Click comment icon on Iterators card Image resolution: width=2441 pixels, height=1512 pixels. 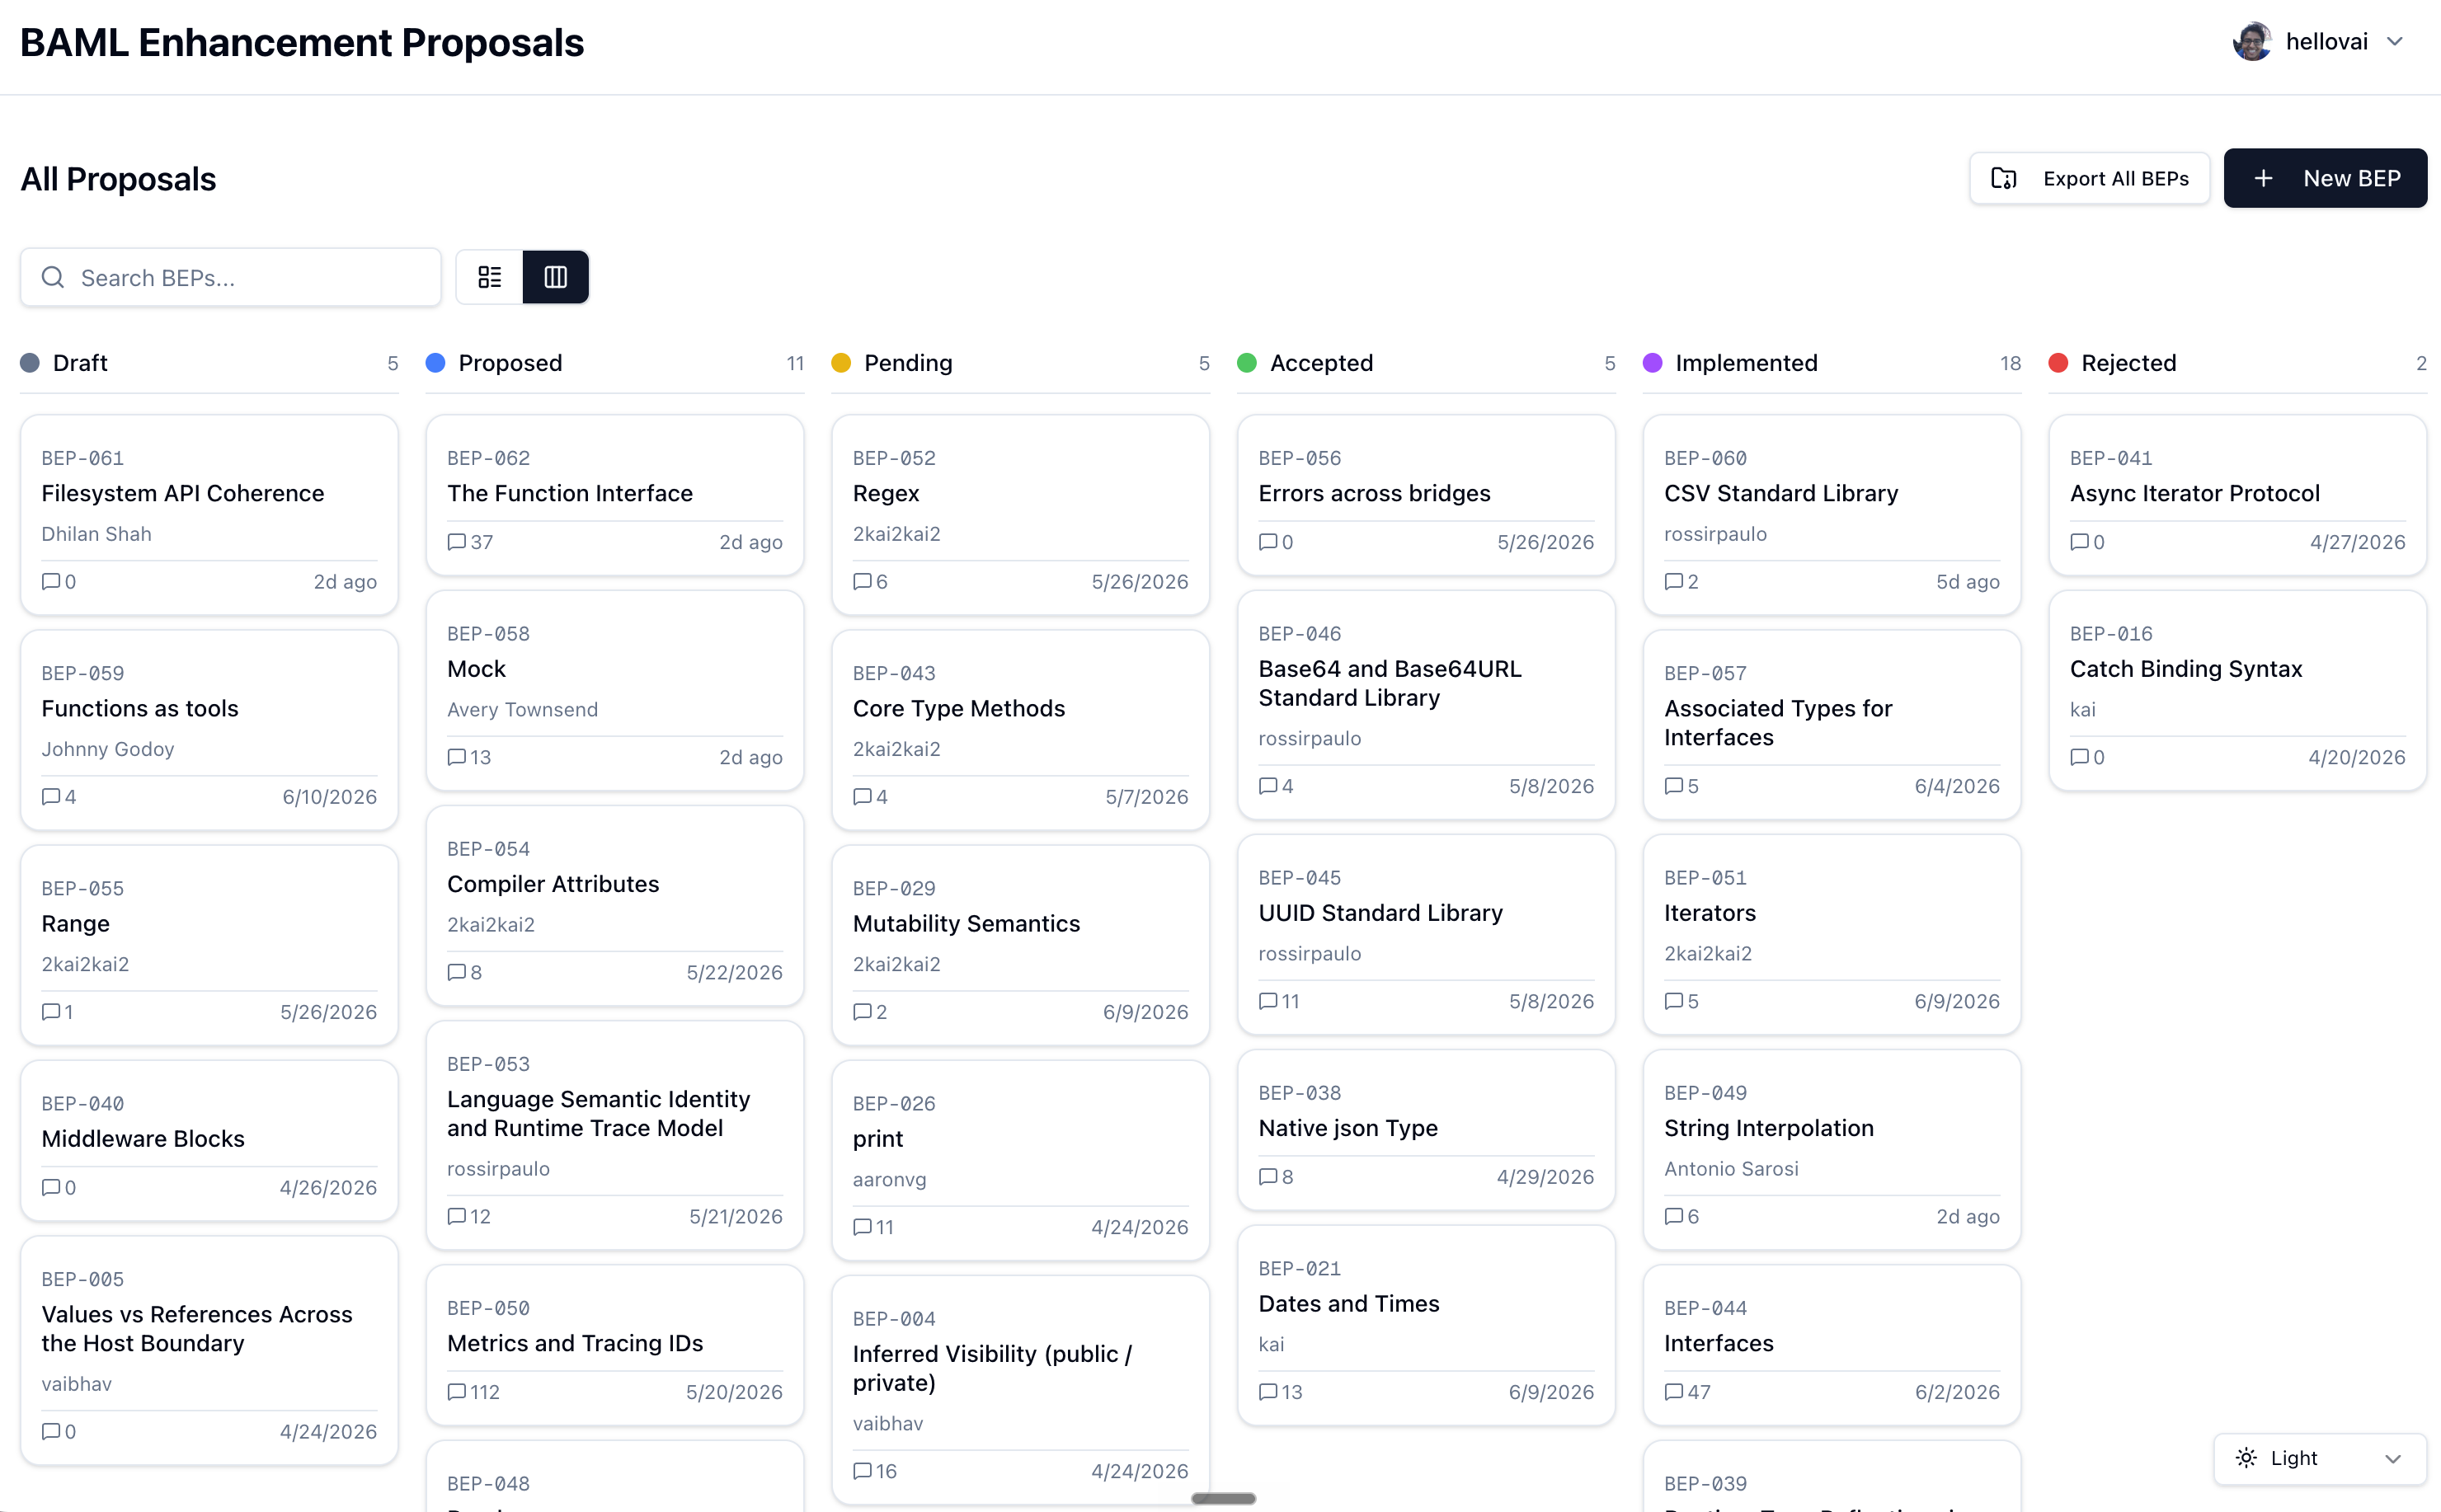[1674, 1001]
